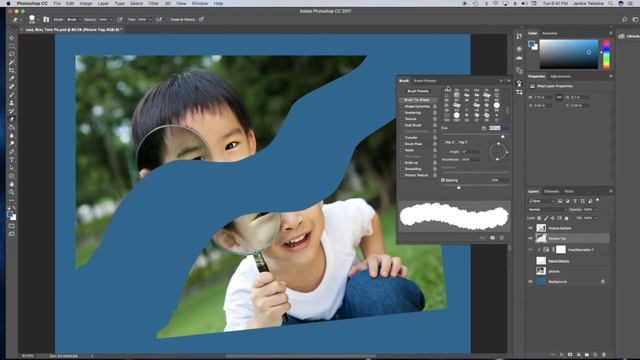The height and width of the screenshot is (360, 640).
Task: Toggle the Brush panel from options bar
Action: coord(46,20)
